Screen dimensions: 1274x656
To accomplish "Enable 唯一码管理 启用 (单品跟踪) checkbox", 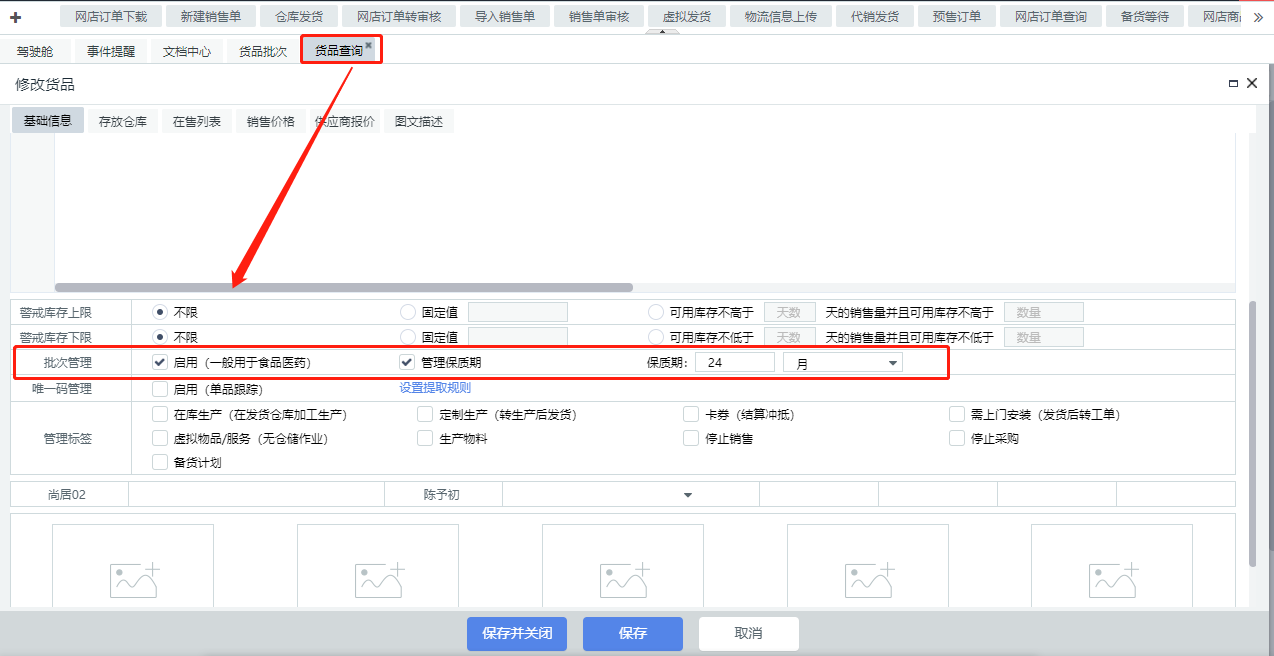I will click(x=160, y=389).
